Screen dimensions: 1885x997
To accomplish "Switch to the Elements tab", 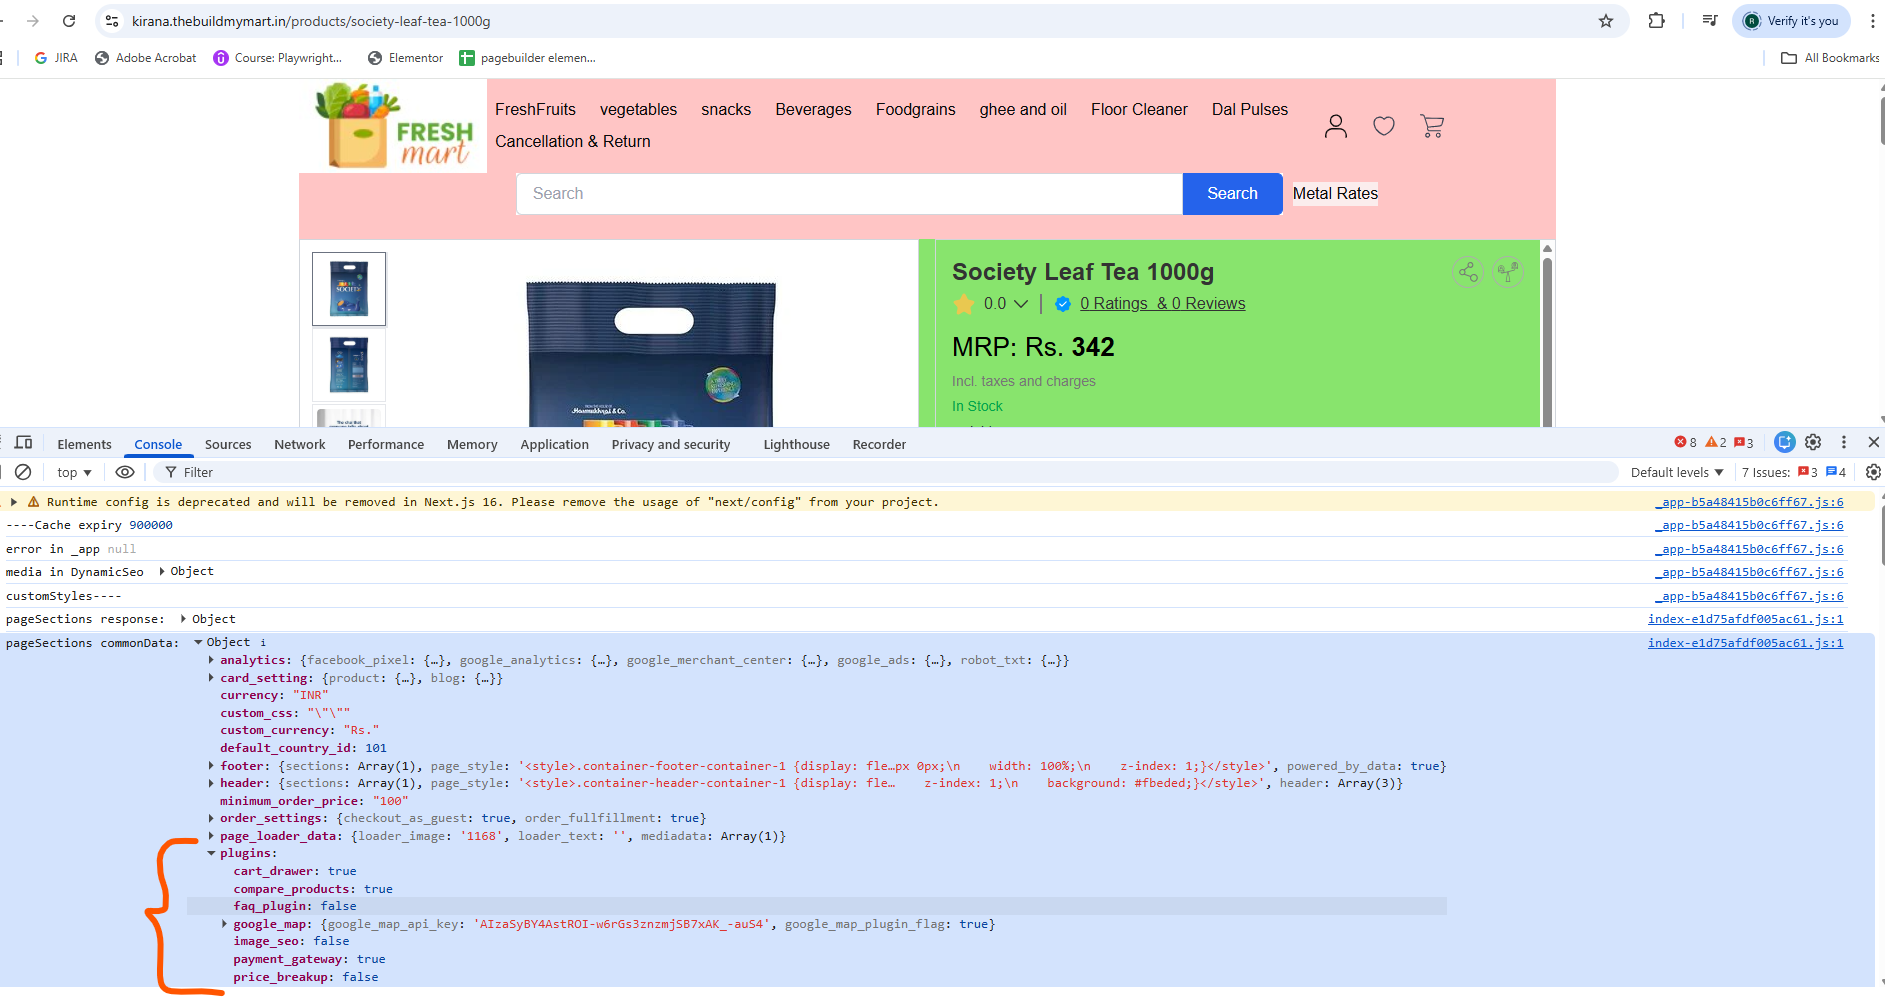I will click(x=84, y=444).
